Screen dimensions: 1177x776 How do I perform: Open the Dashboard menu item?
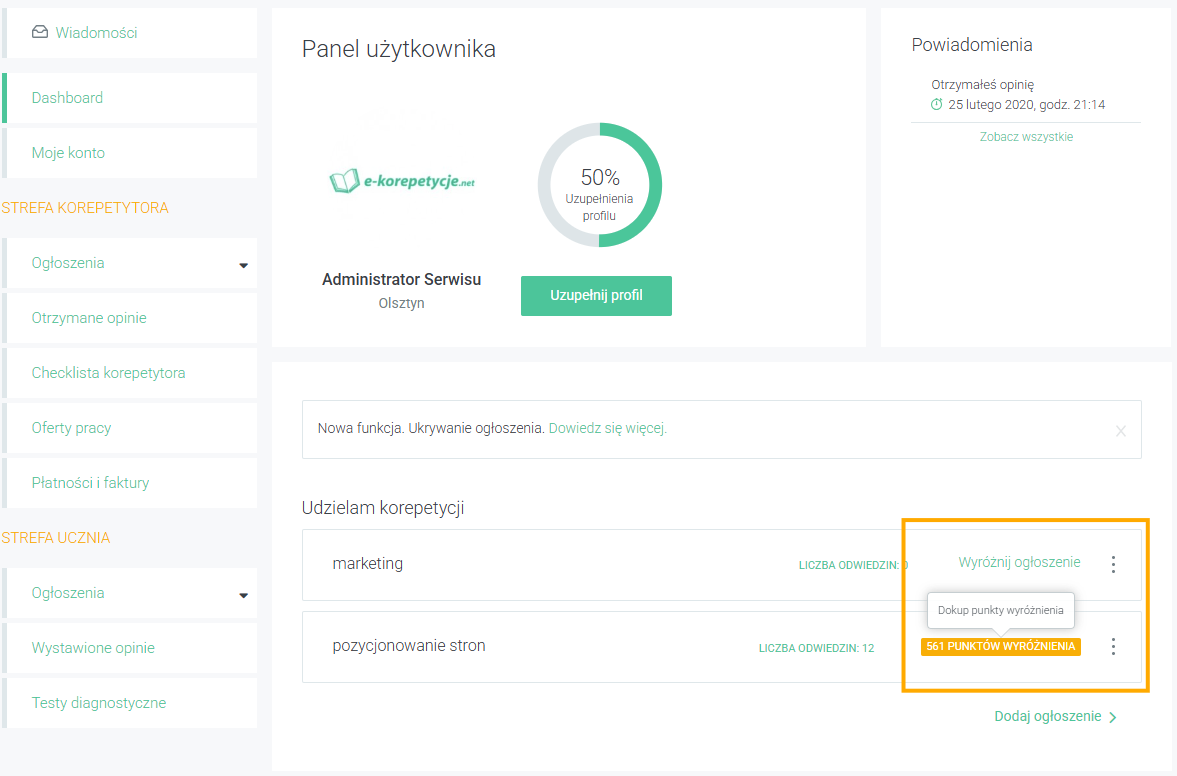pyautogui.click(x=131, y=98)
